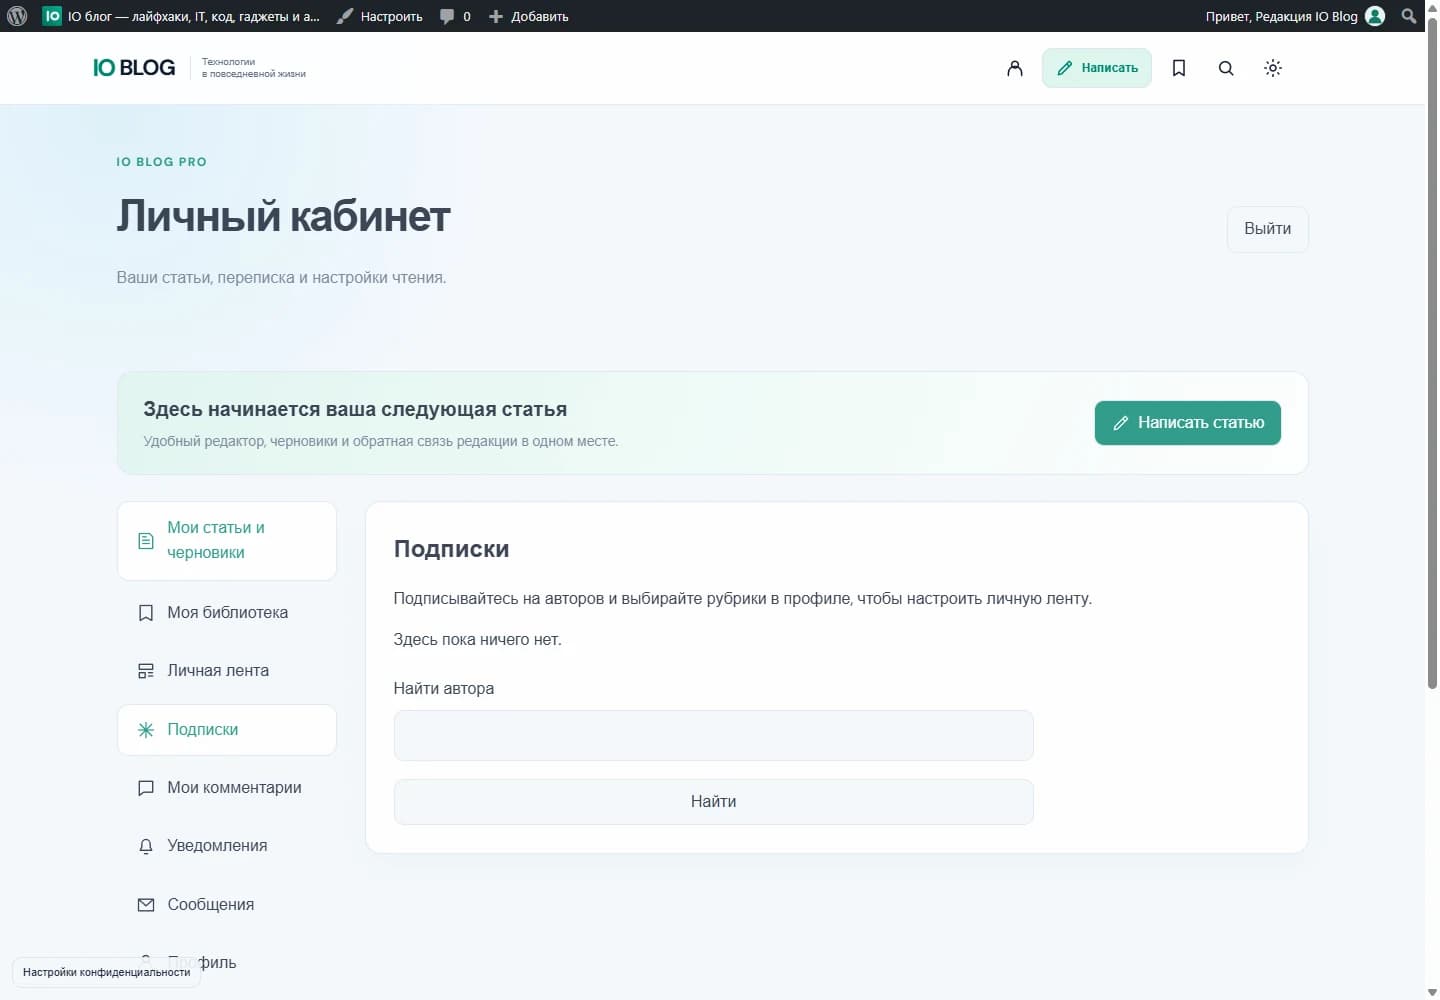
Task: Open the Добавить new content menu
Action: 528,16
